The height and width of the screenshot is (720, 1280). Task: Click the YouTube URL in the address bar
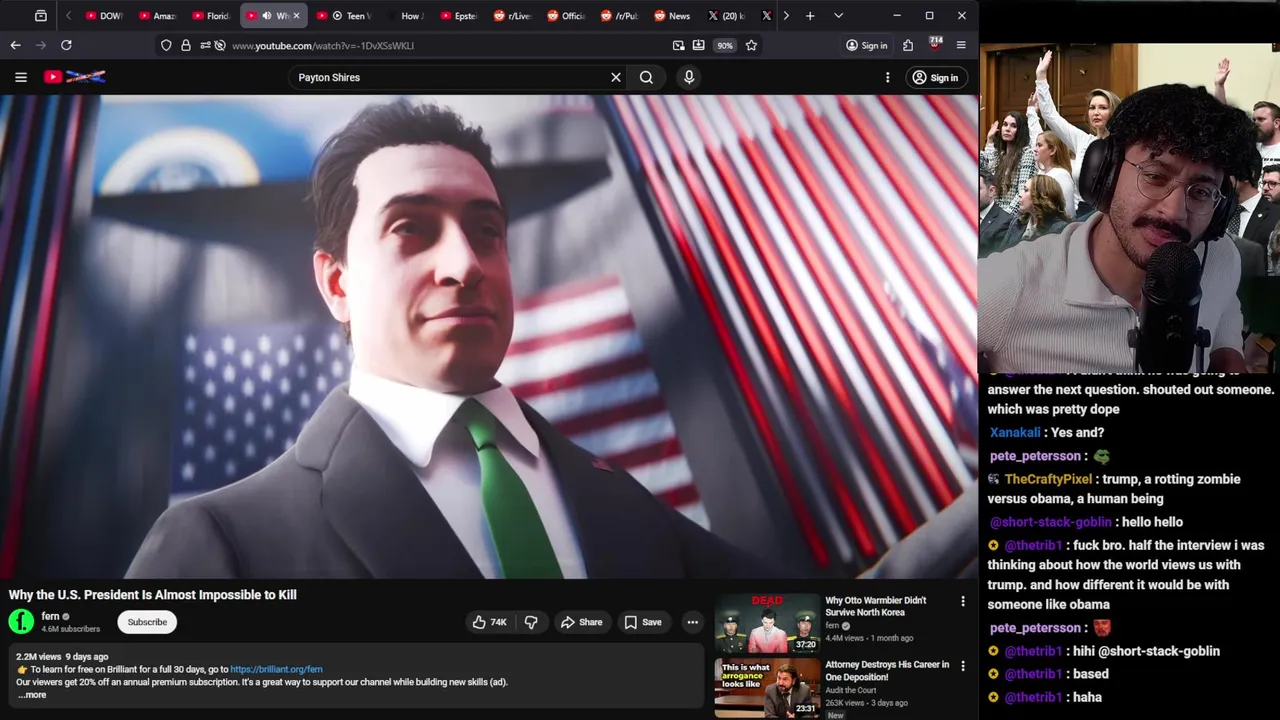click(x=323, y=45)
